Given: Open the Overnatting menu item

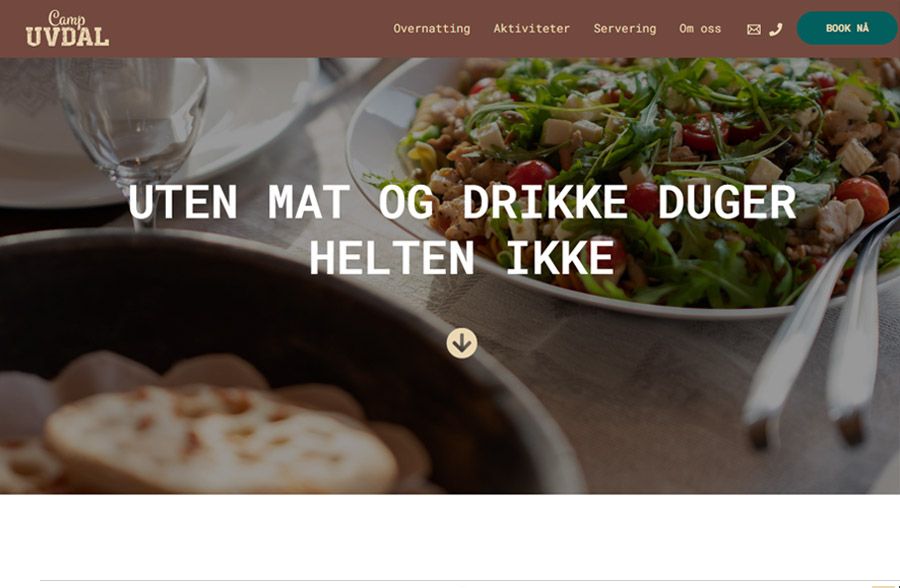Looking at the screenshot, I should pos(432,29).
